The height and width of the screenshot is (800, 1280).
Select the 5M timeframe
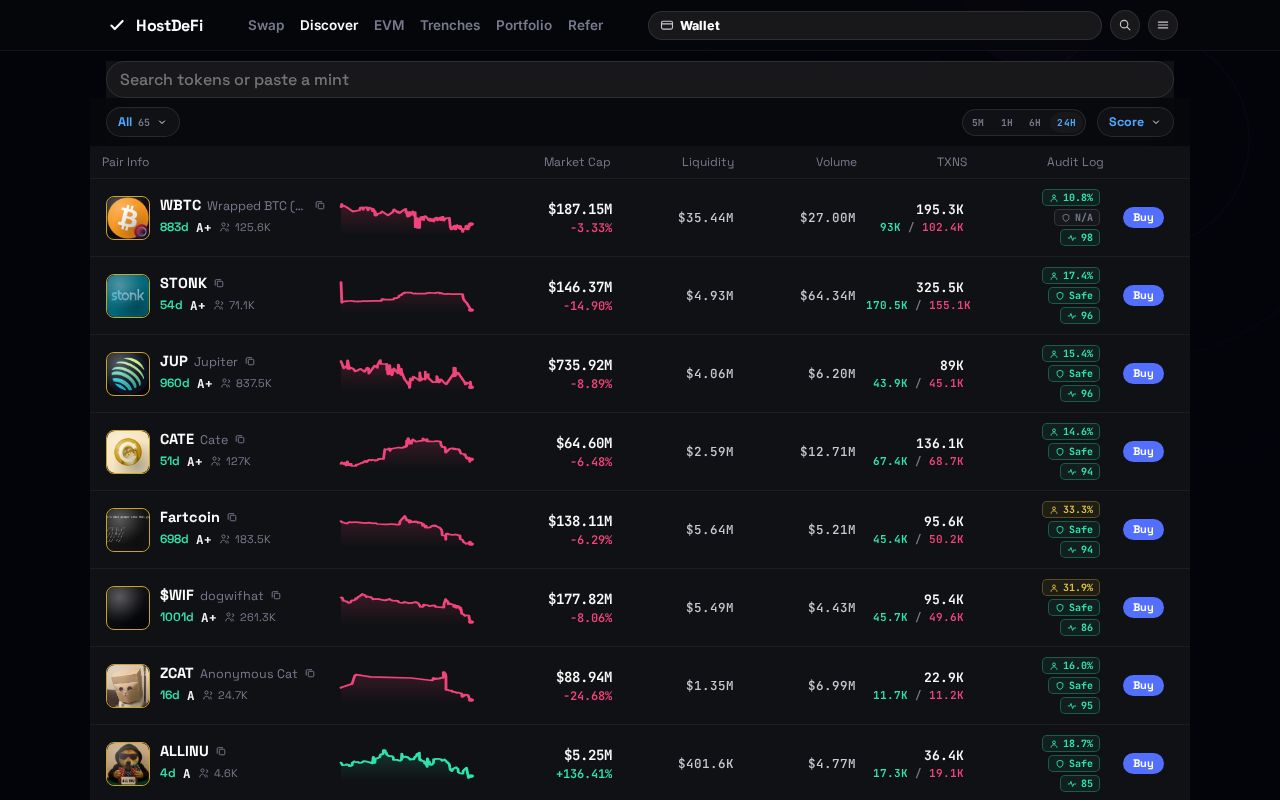click(x=978, y=122)
